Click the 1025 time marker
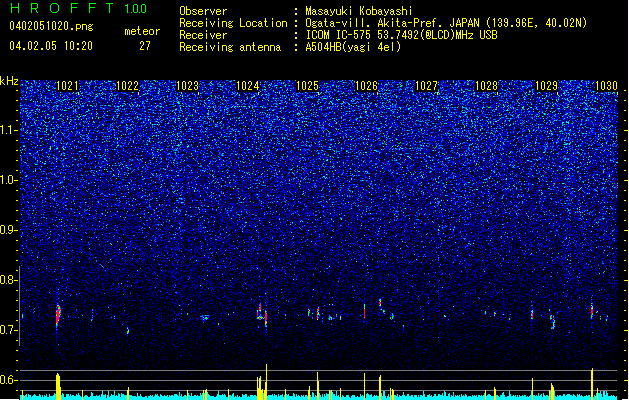The height and width of the screenshot is (400, 629). (x=307, y=86)
